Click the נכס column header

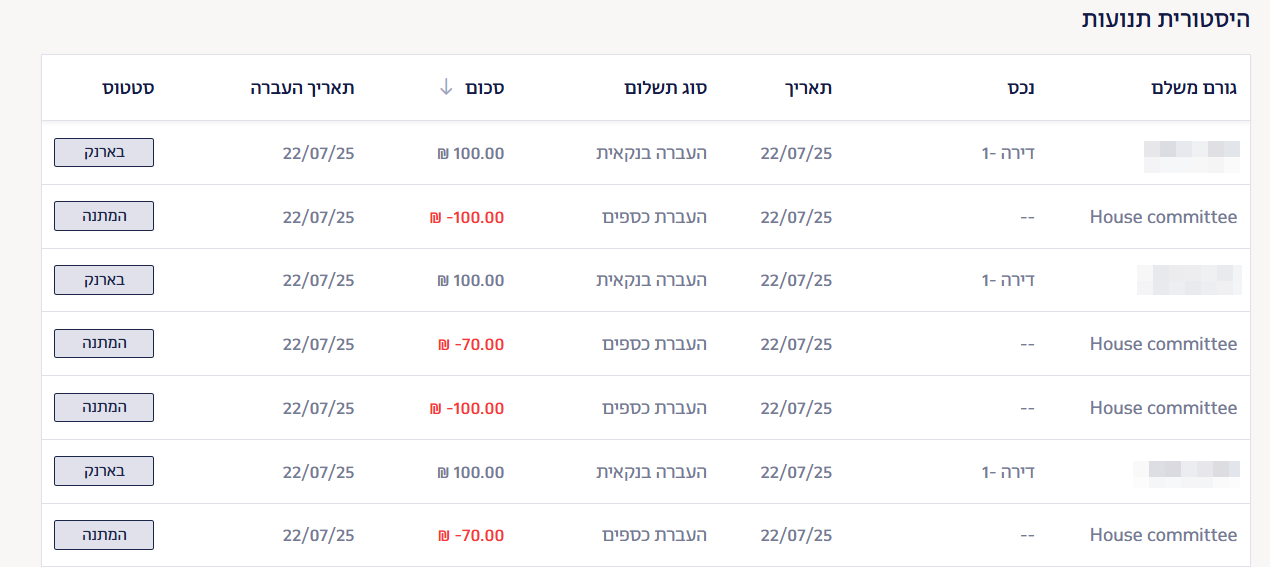tap(1021, 88)
